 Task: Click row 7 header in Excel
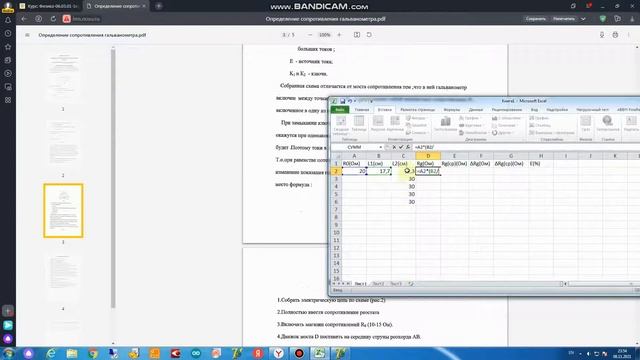point(336,209)
